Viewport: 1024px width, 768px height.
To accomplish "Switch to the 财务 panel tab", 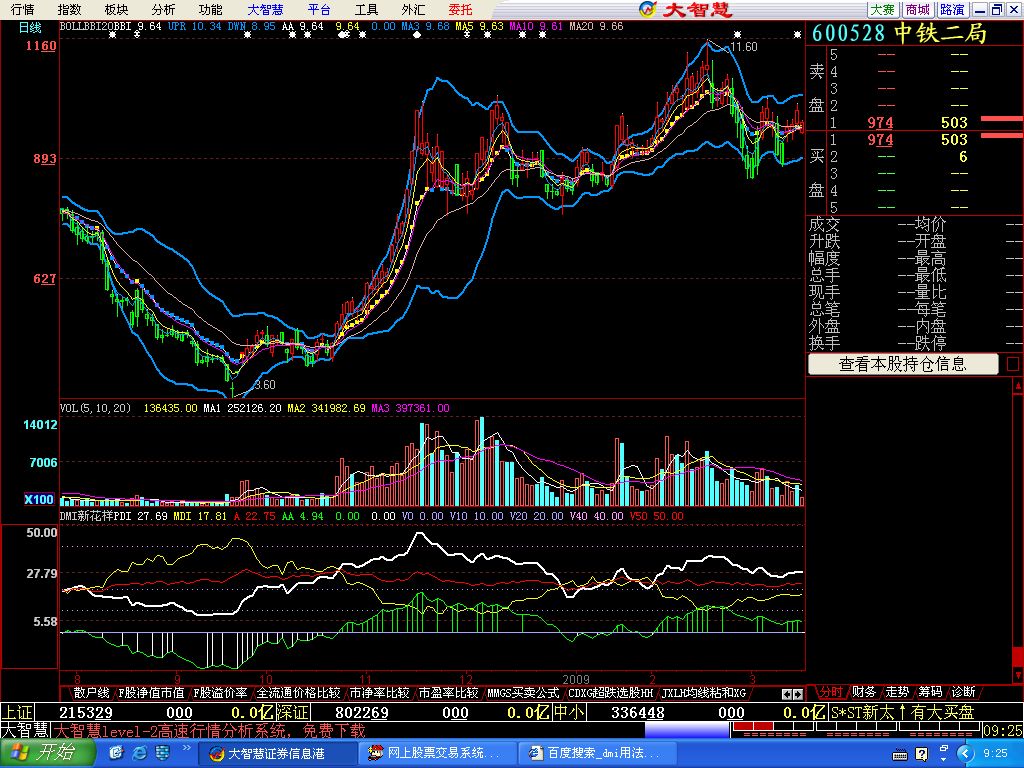I will coord(864,692).
